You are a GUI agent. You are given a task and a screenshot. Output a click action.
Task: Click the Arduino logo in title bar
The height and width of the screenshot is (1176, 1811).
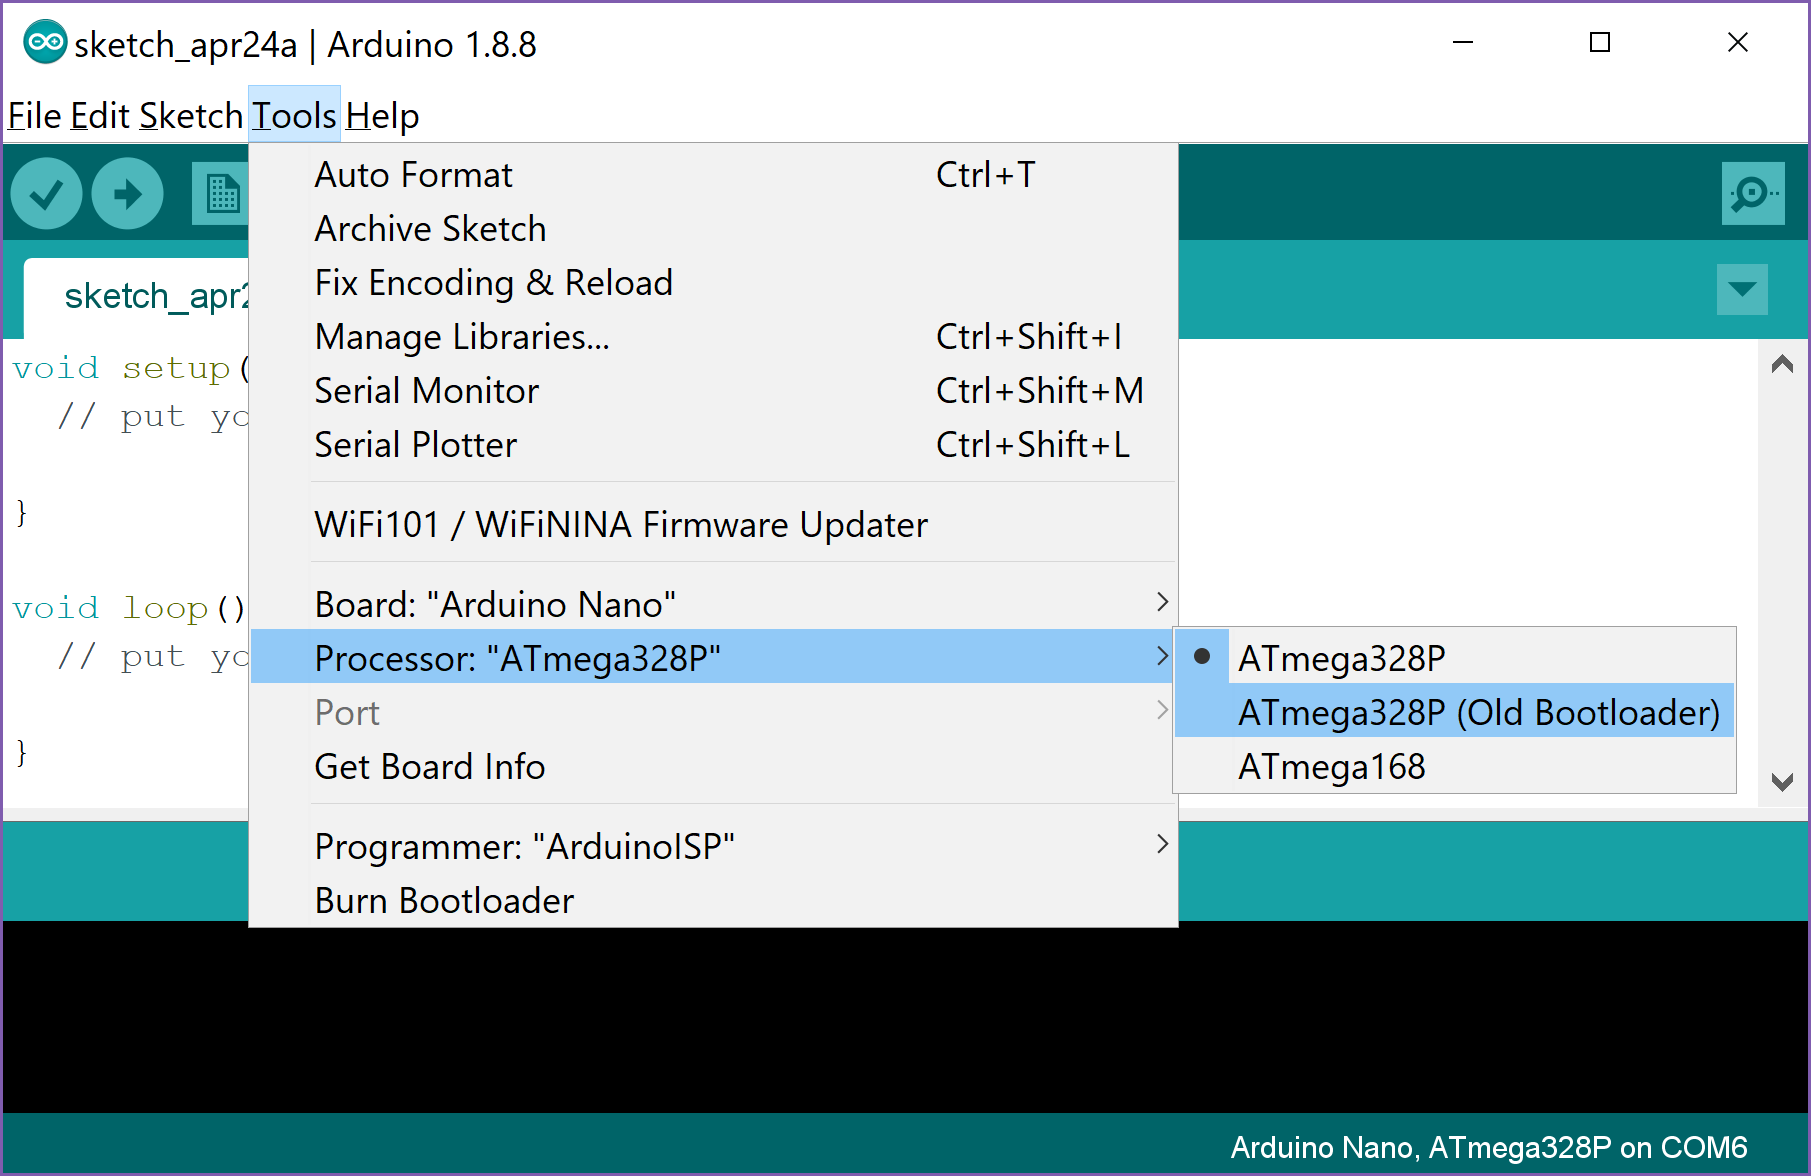[45, 42]
